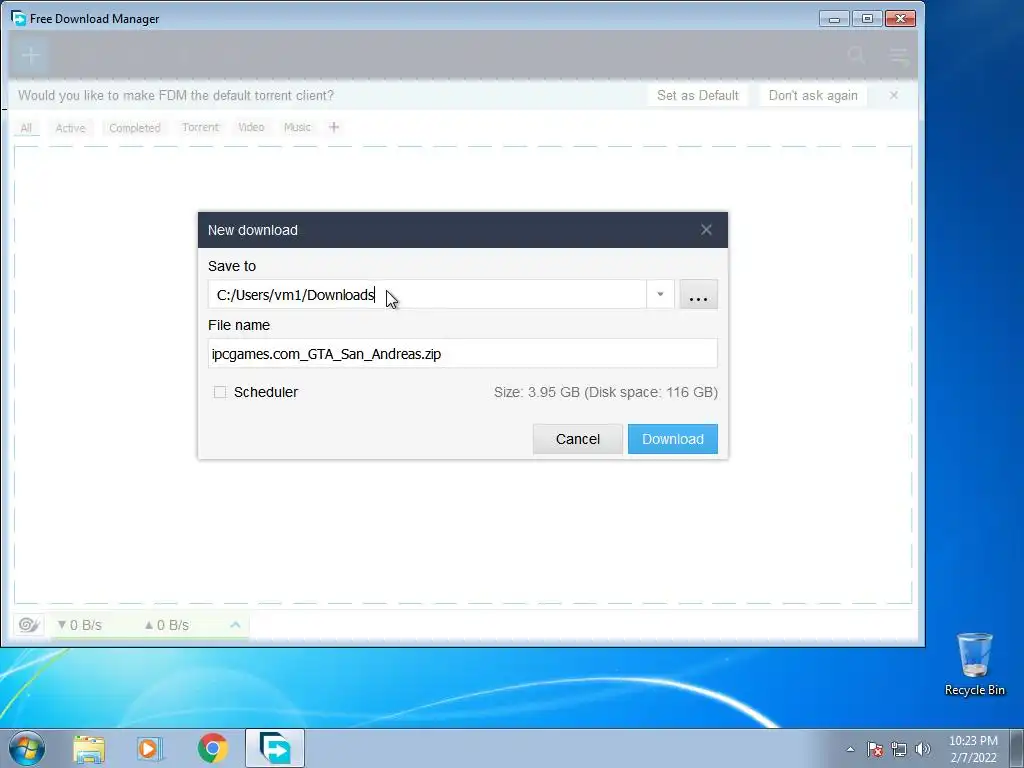Click the File name input field
The image size is (1024, 768).
pyautogui.click(x=462, y=353)
